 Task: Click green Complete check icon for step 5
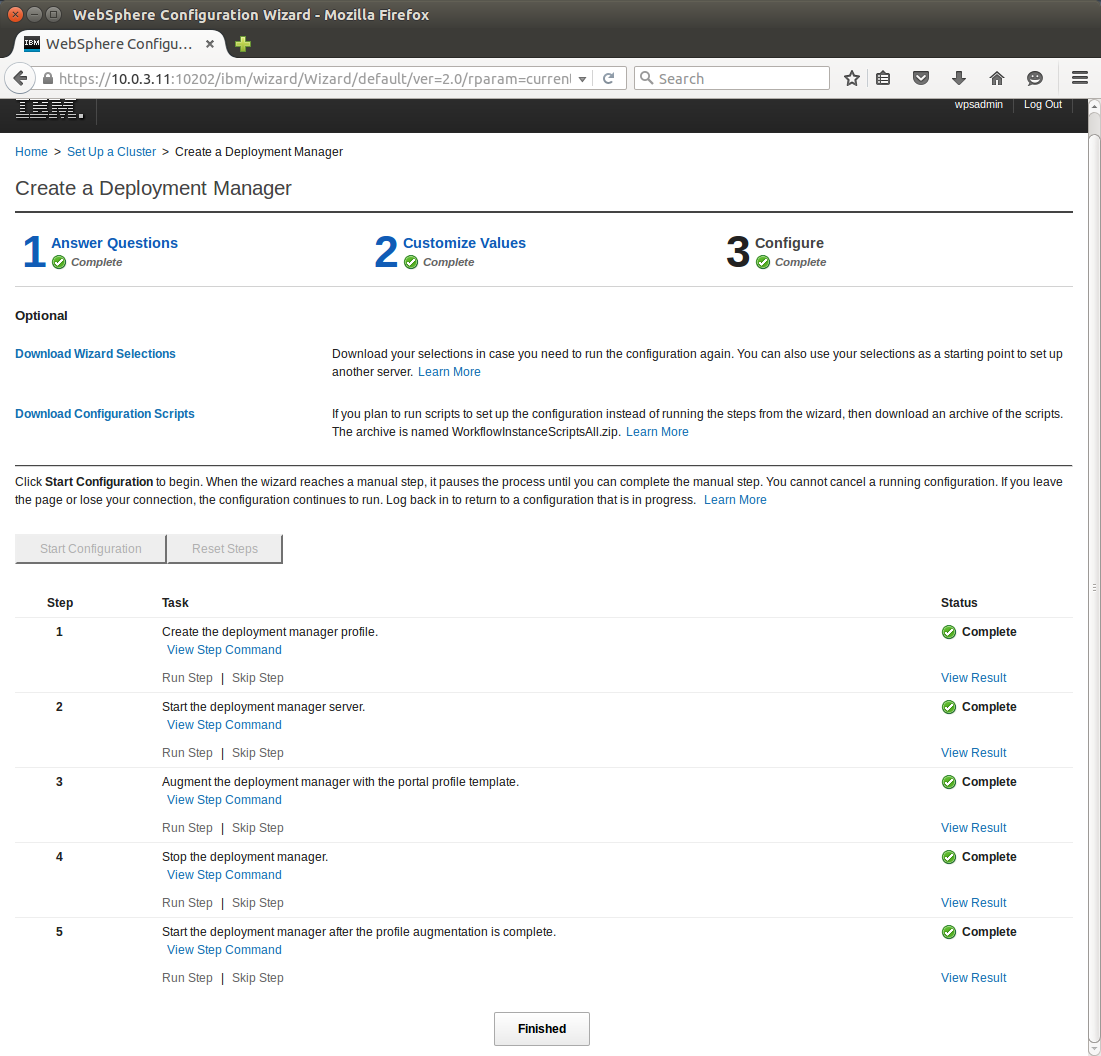click(949, 932)
